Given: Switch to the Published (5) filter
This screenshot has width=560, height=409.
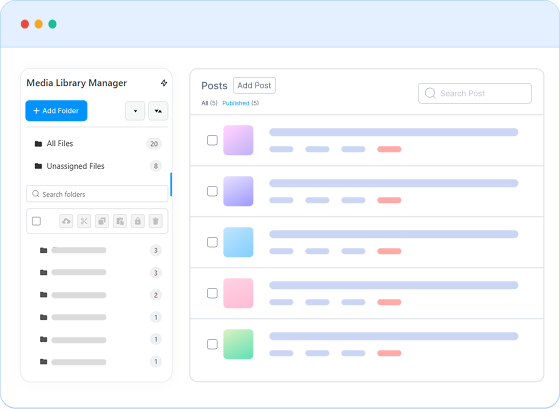Looking at the screenshot, I should pyautogui.click(x=241, y=103).
